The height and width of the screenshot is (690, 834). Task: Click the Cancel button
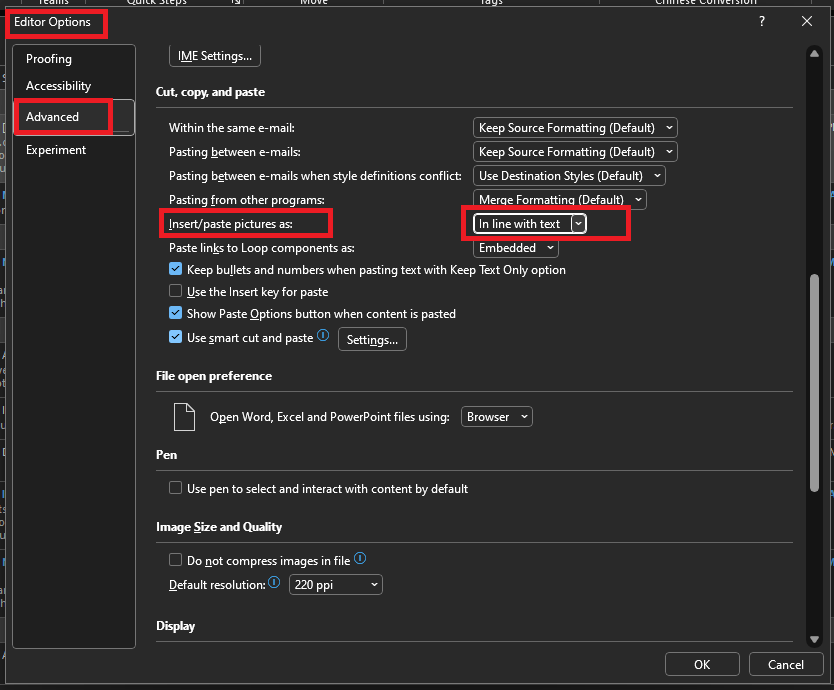[x=786, y=664]
